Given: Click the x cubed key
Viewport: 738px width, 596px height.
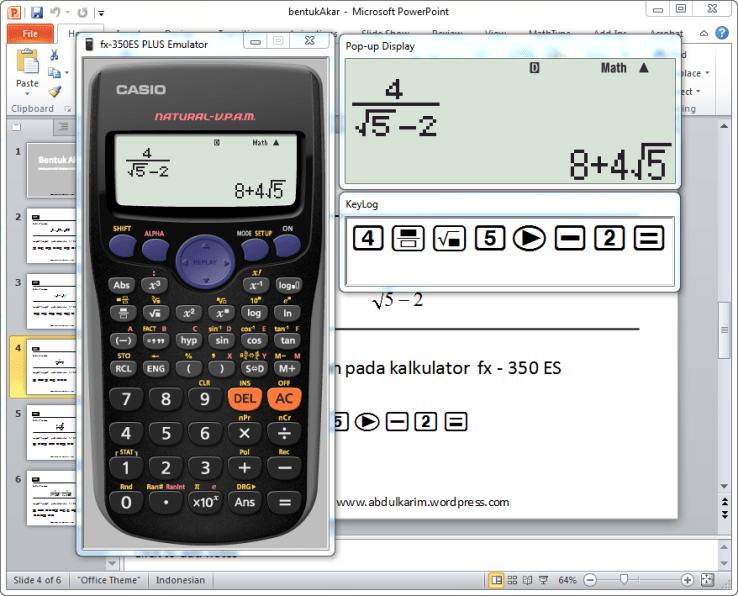Looking at the screenshot, I should pyautogui.click(x=155, y=285).
